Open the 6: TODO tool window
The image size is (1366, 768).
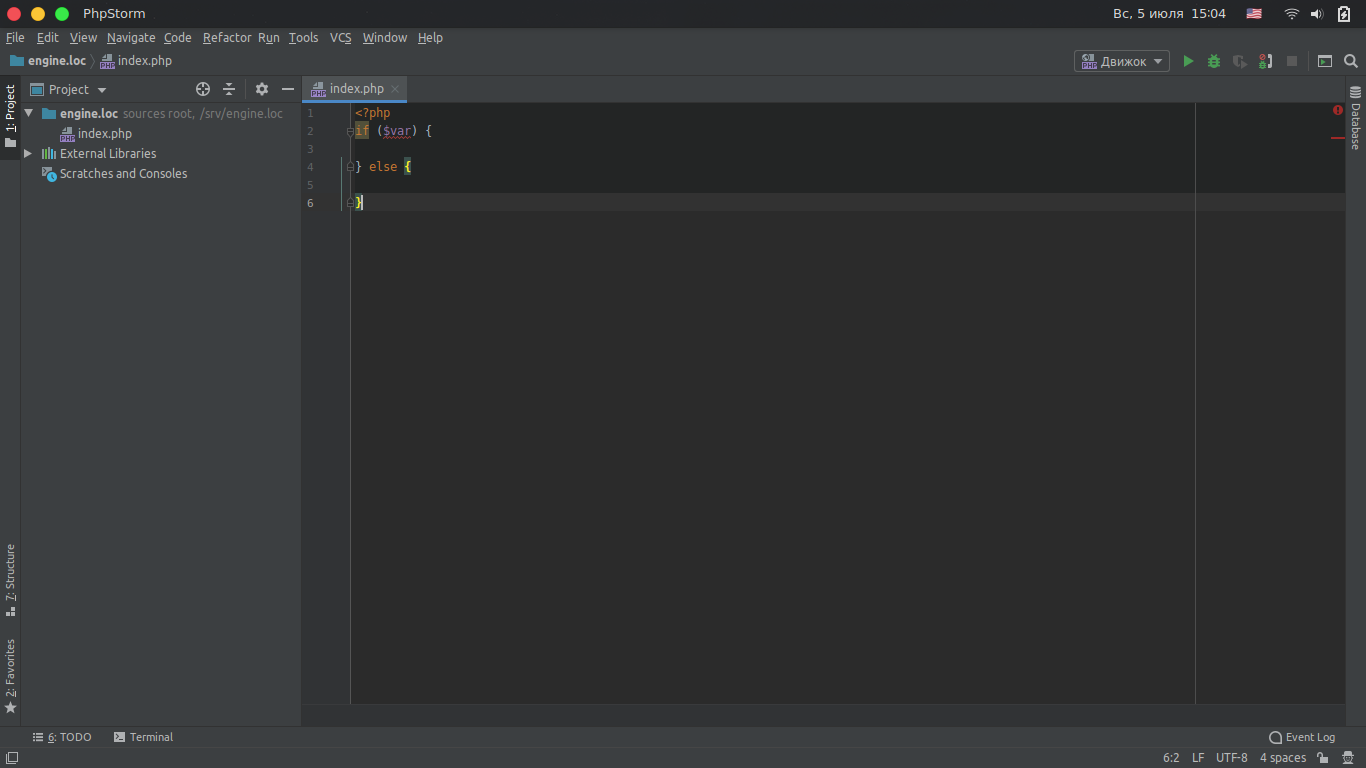point(62,737)
